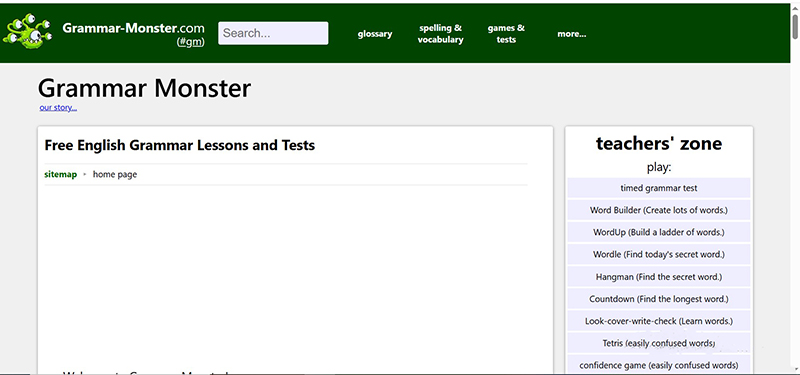Click 'home page' breadcrumb text
Viewport: 800px width, 375px height.
pos(115,174)
